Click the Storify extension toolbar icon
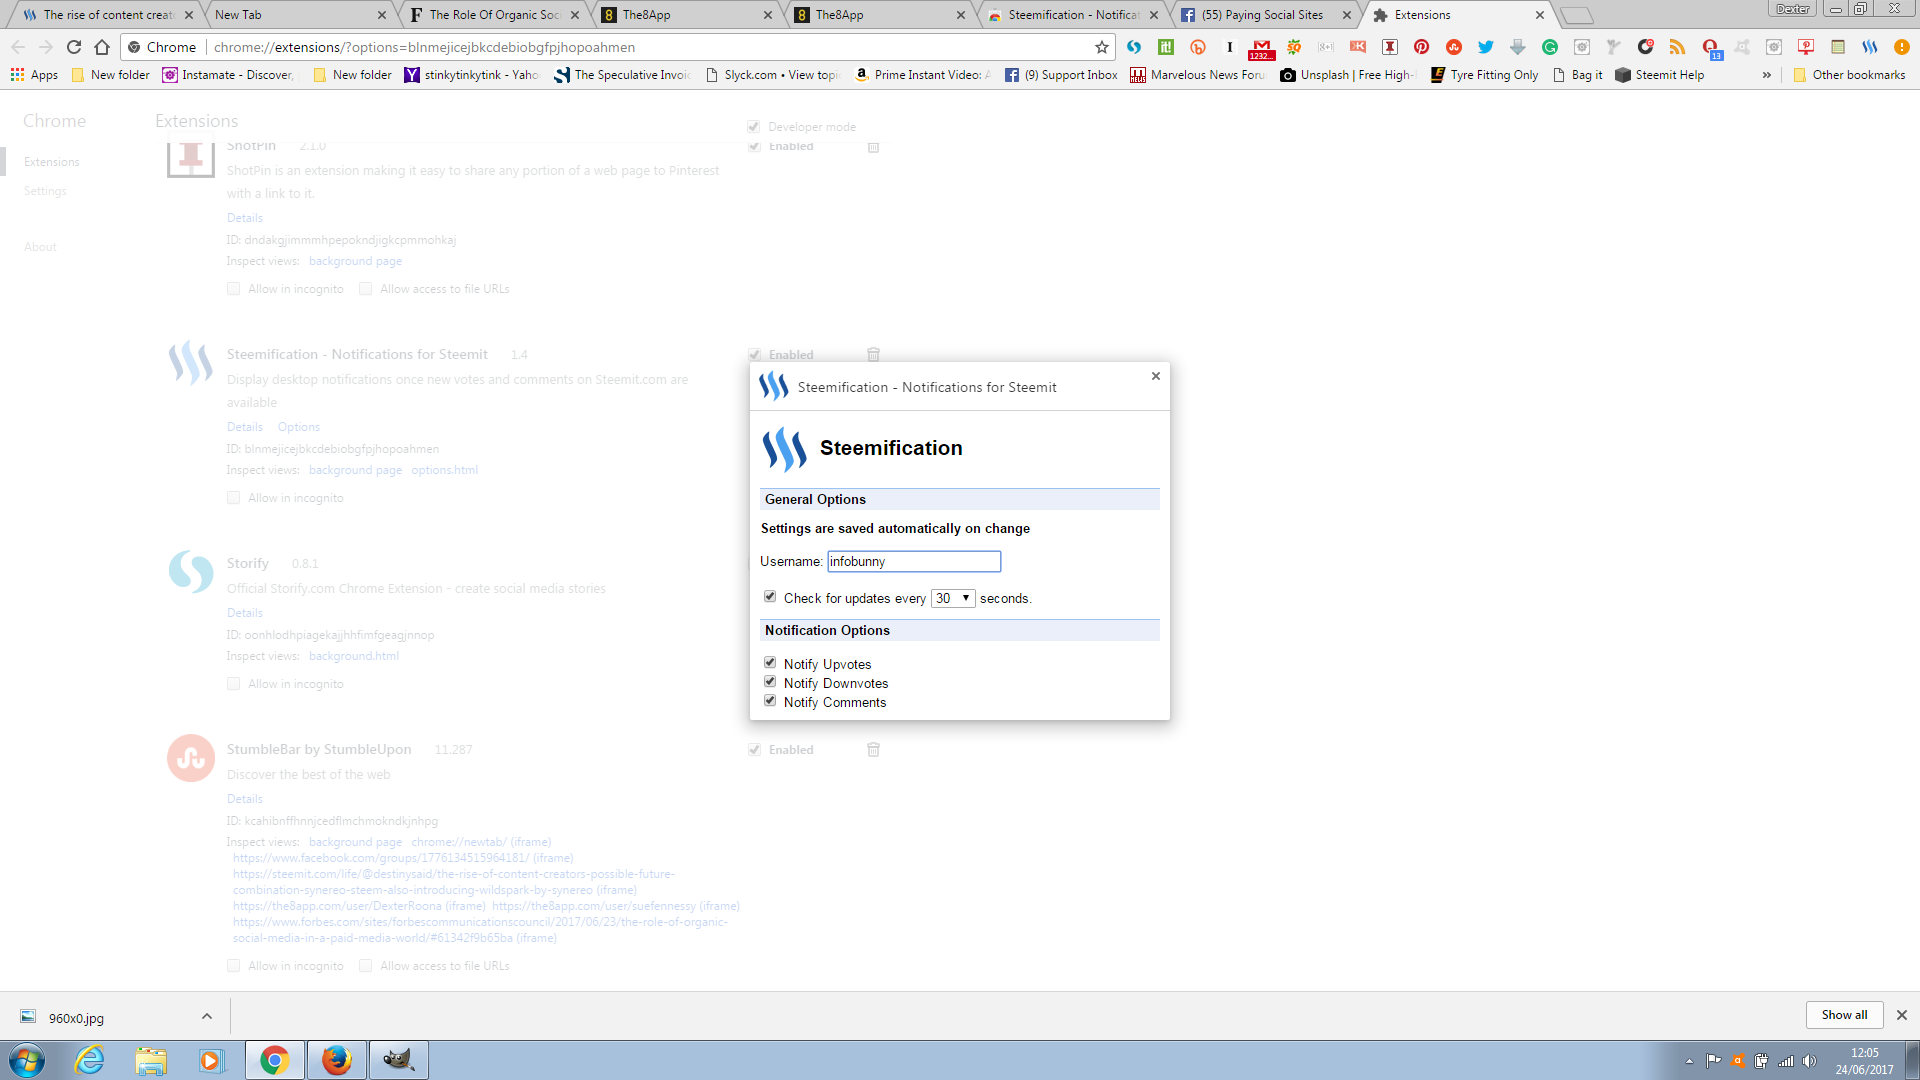Image resolution: width=1920 pixels, height=1080 pixels. point(1133,47)
